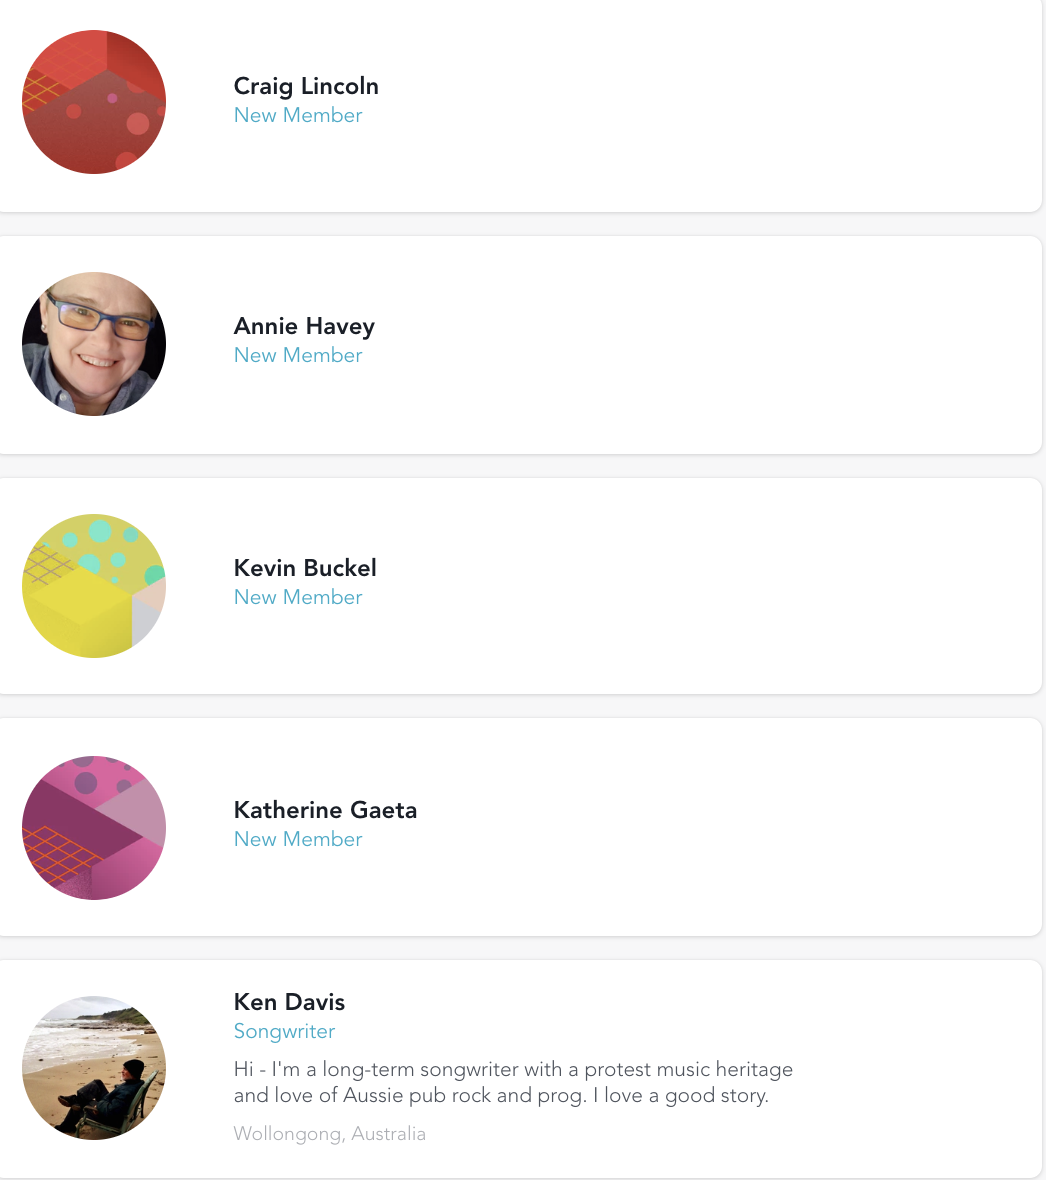Open Ken Davis's beach profile photo
This screenshot has height=1180, width=1046.
click(x=94, y=1068)
